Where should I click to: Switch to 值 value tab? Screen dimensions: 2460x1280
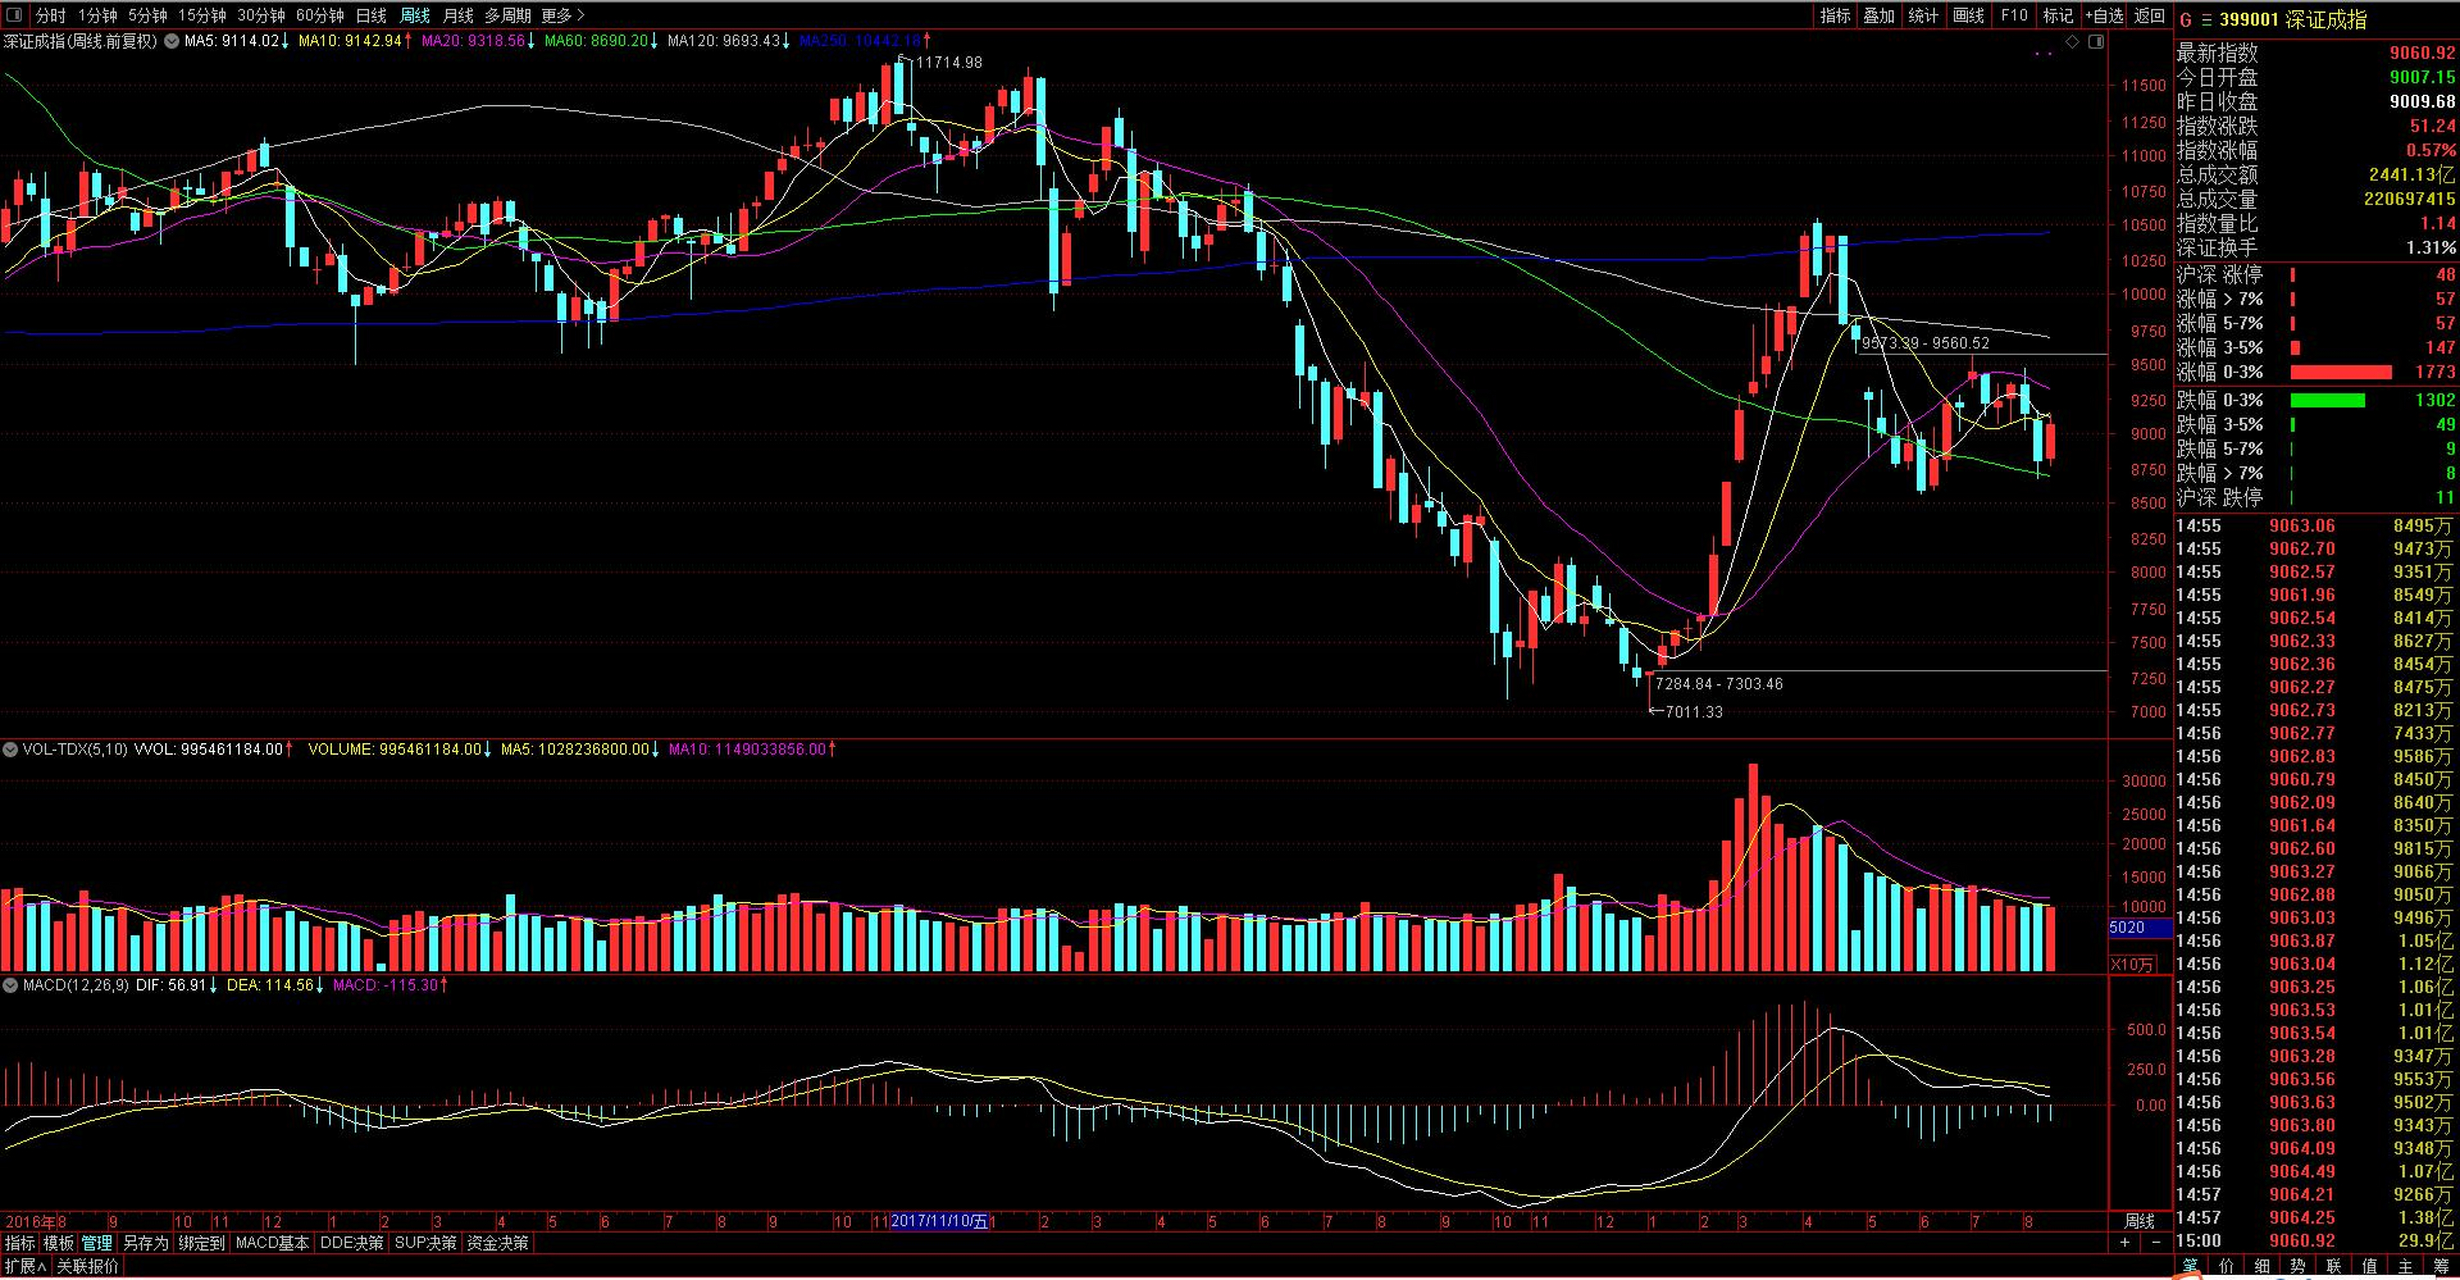coord(2369,1267)
